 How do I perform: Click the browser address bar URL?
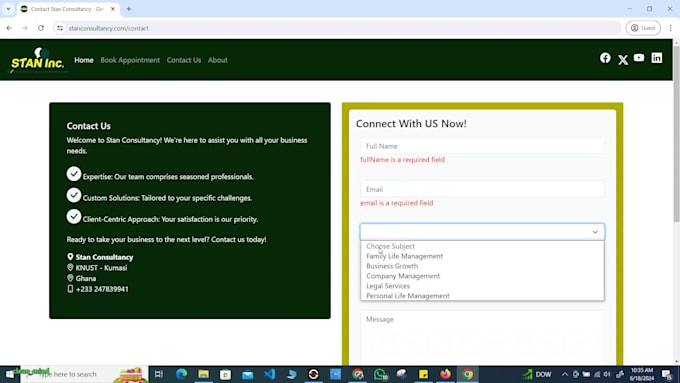pyautogui.click(x=108, y=28)
